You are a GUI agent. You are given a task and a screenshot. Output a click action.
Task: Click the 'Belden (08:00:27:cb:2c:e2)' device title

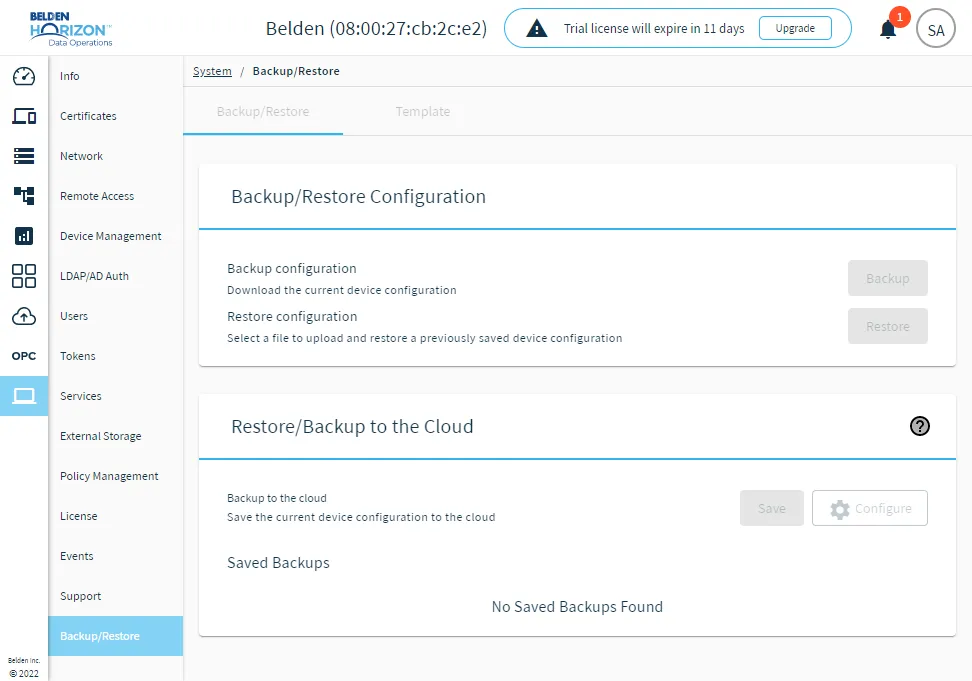376,29
